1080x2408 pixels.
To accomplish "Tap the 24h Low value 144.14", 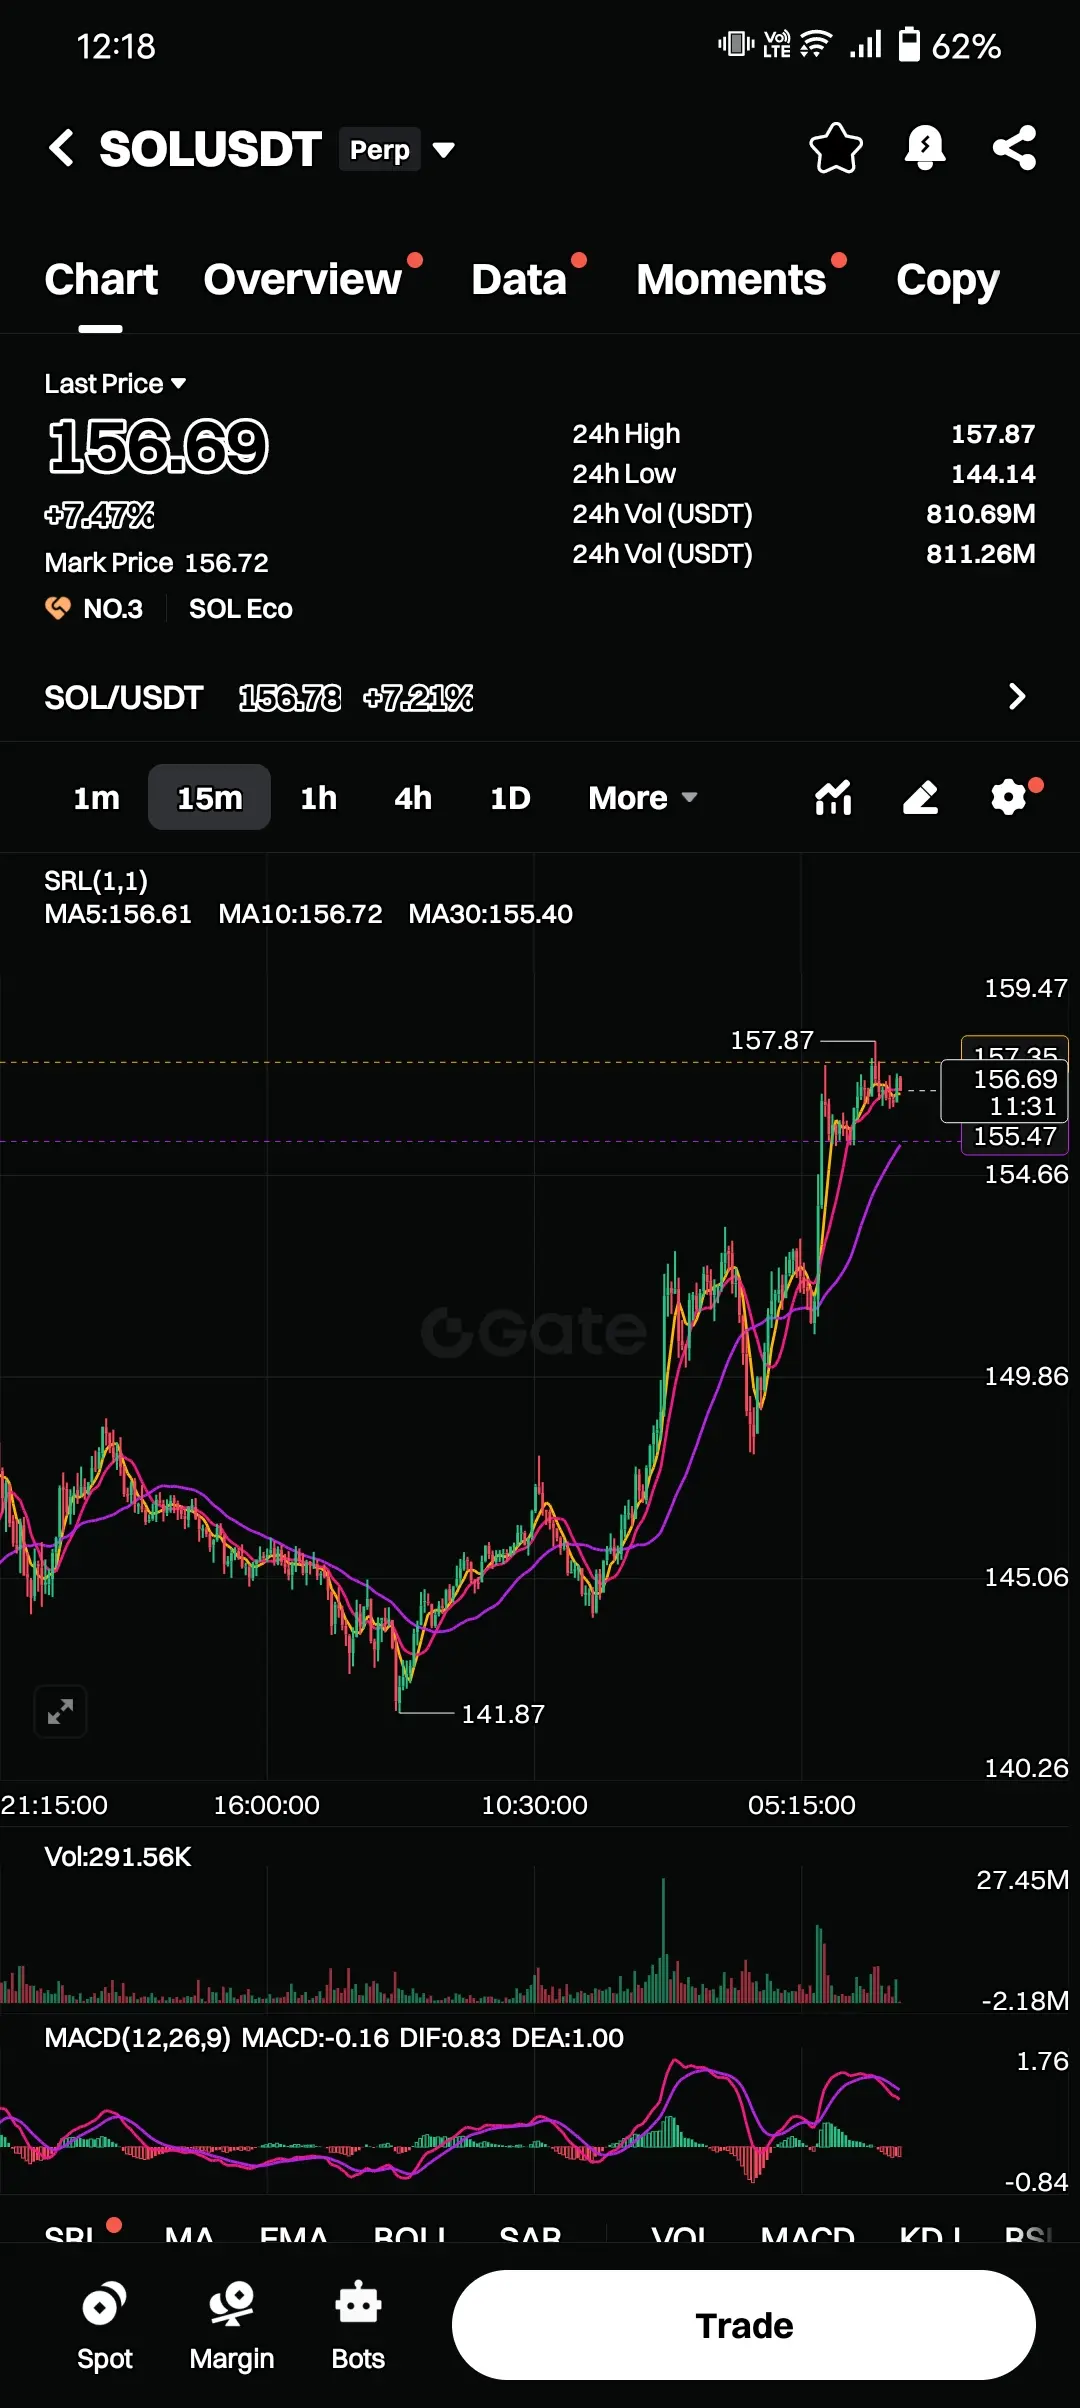I will (x=993, y=474).
